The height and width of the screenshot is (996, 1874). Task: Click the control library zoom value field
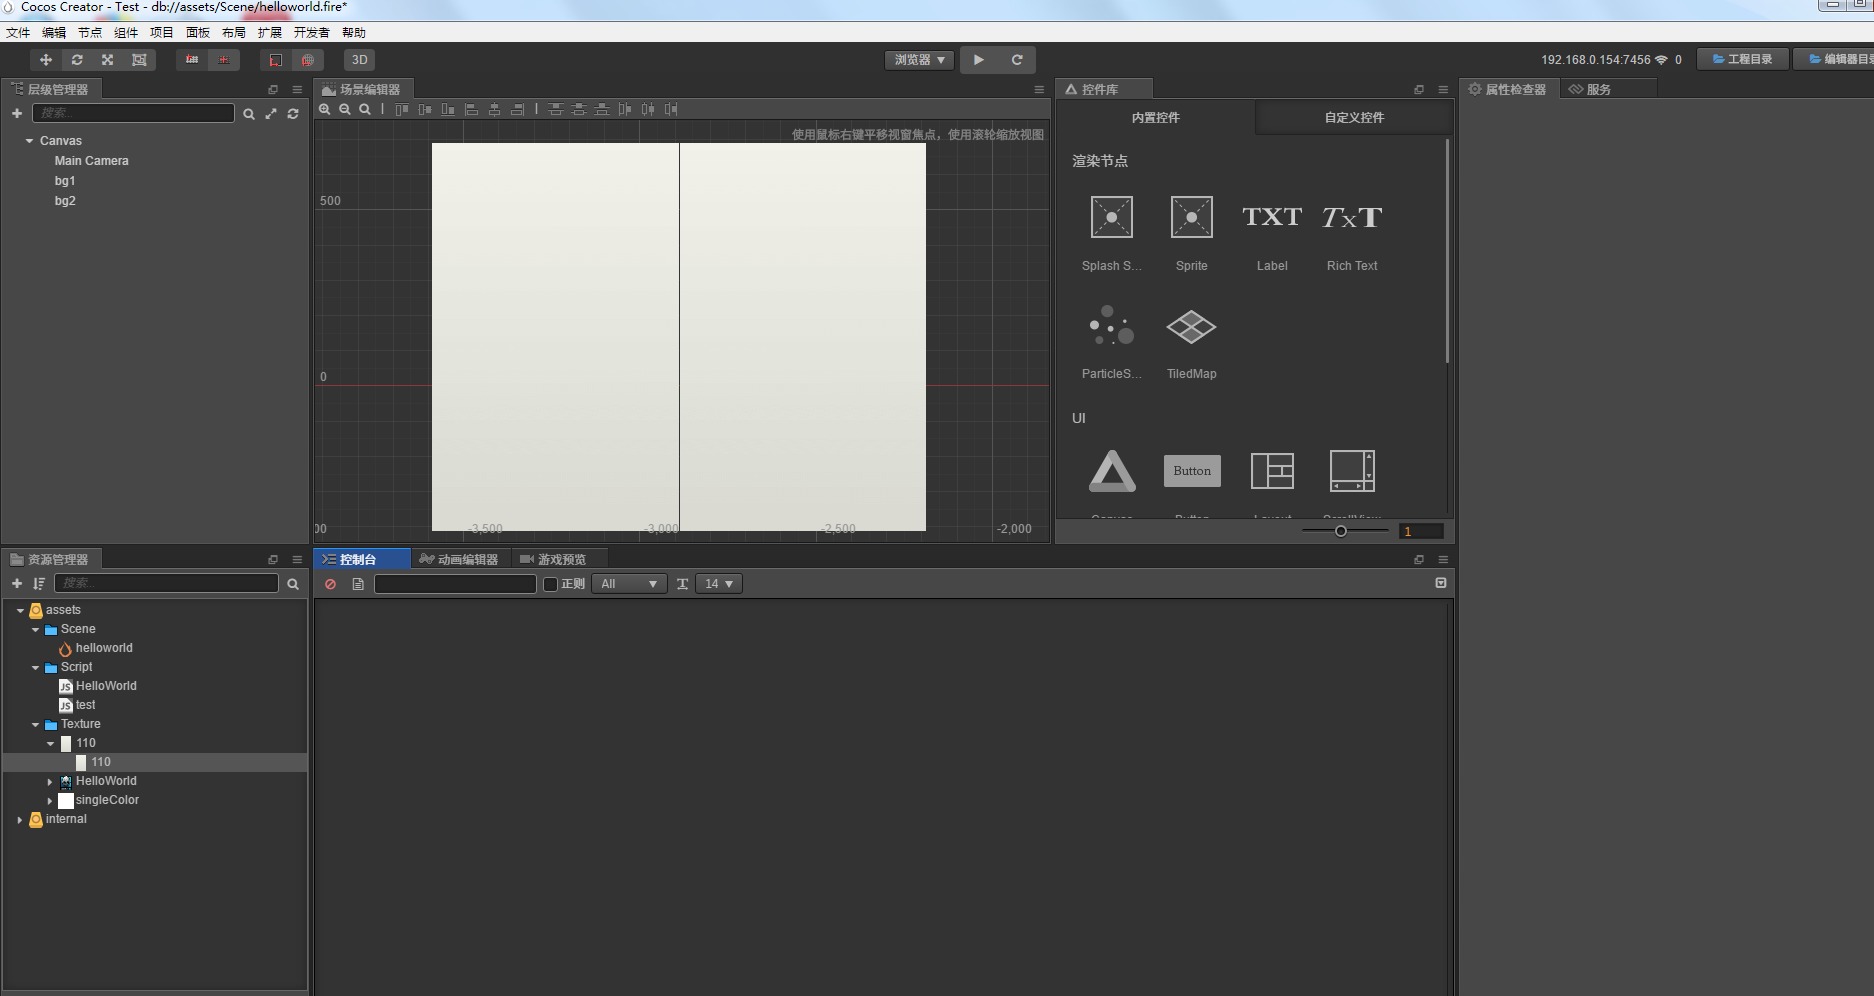point(1421,531)
